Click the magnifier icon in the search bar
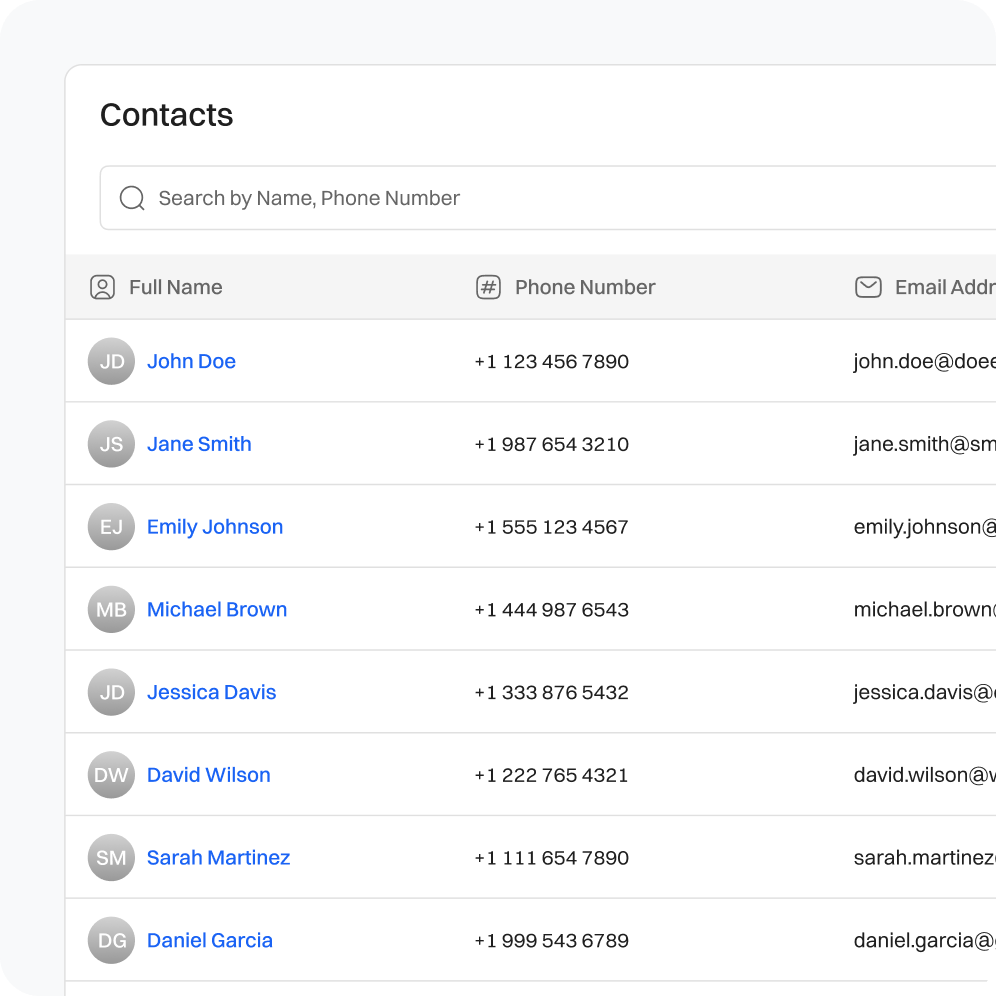This screenshot has height=996, width=996. pos(132,198)
